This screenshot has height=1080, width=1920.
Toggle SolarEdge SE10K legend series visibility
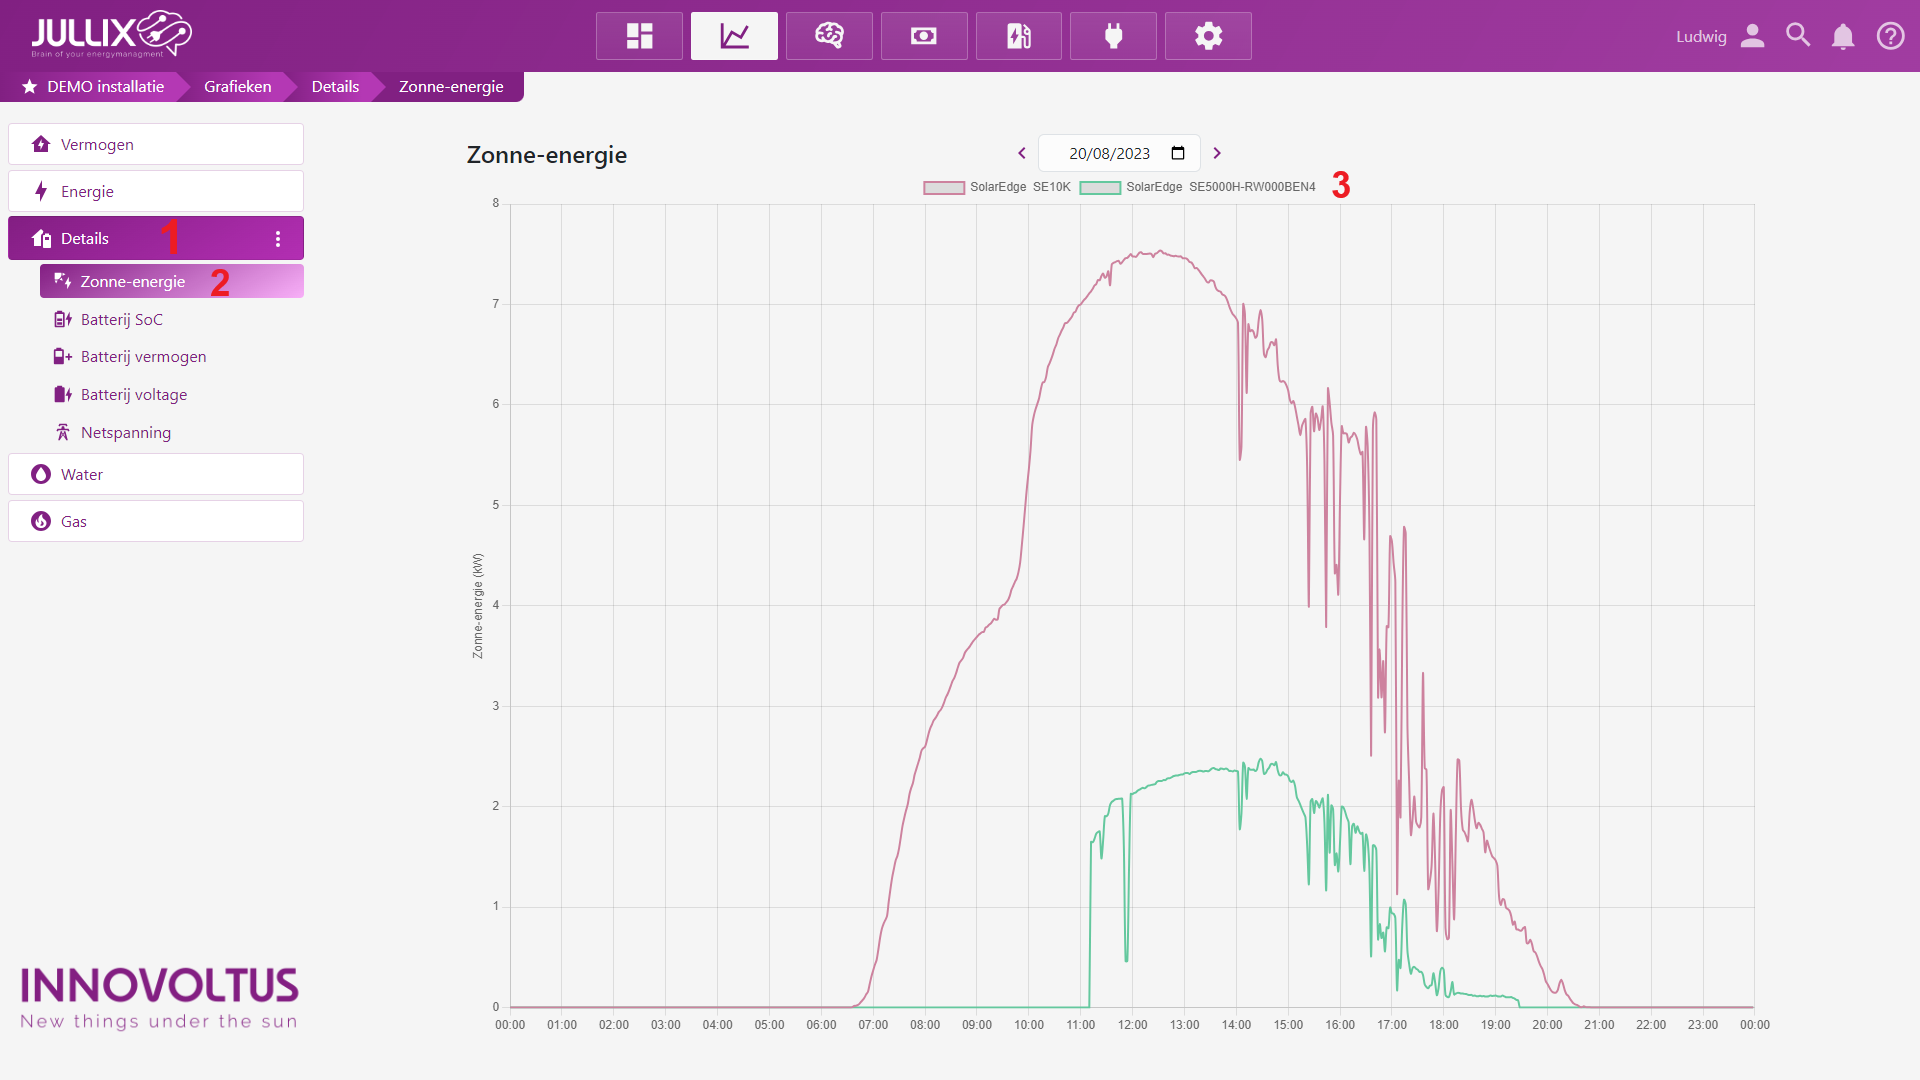[997, 187]
